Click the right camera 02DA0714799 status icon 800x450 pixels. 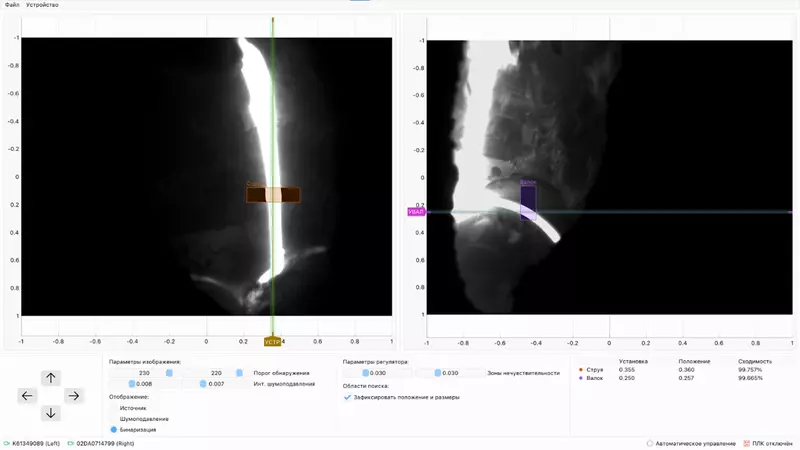tap(71, 443)
